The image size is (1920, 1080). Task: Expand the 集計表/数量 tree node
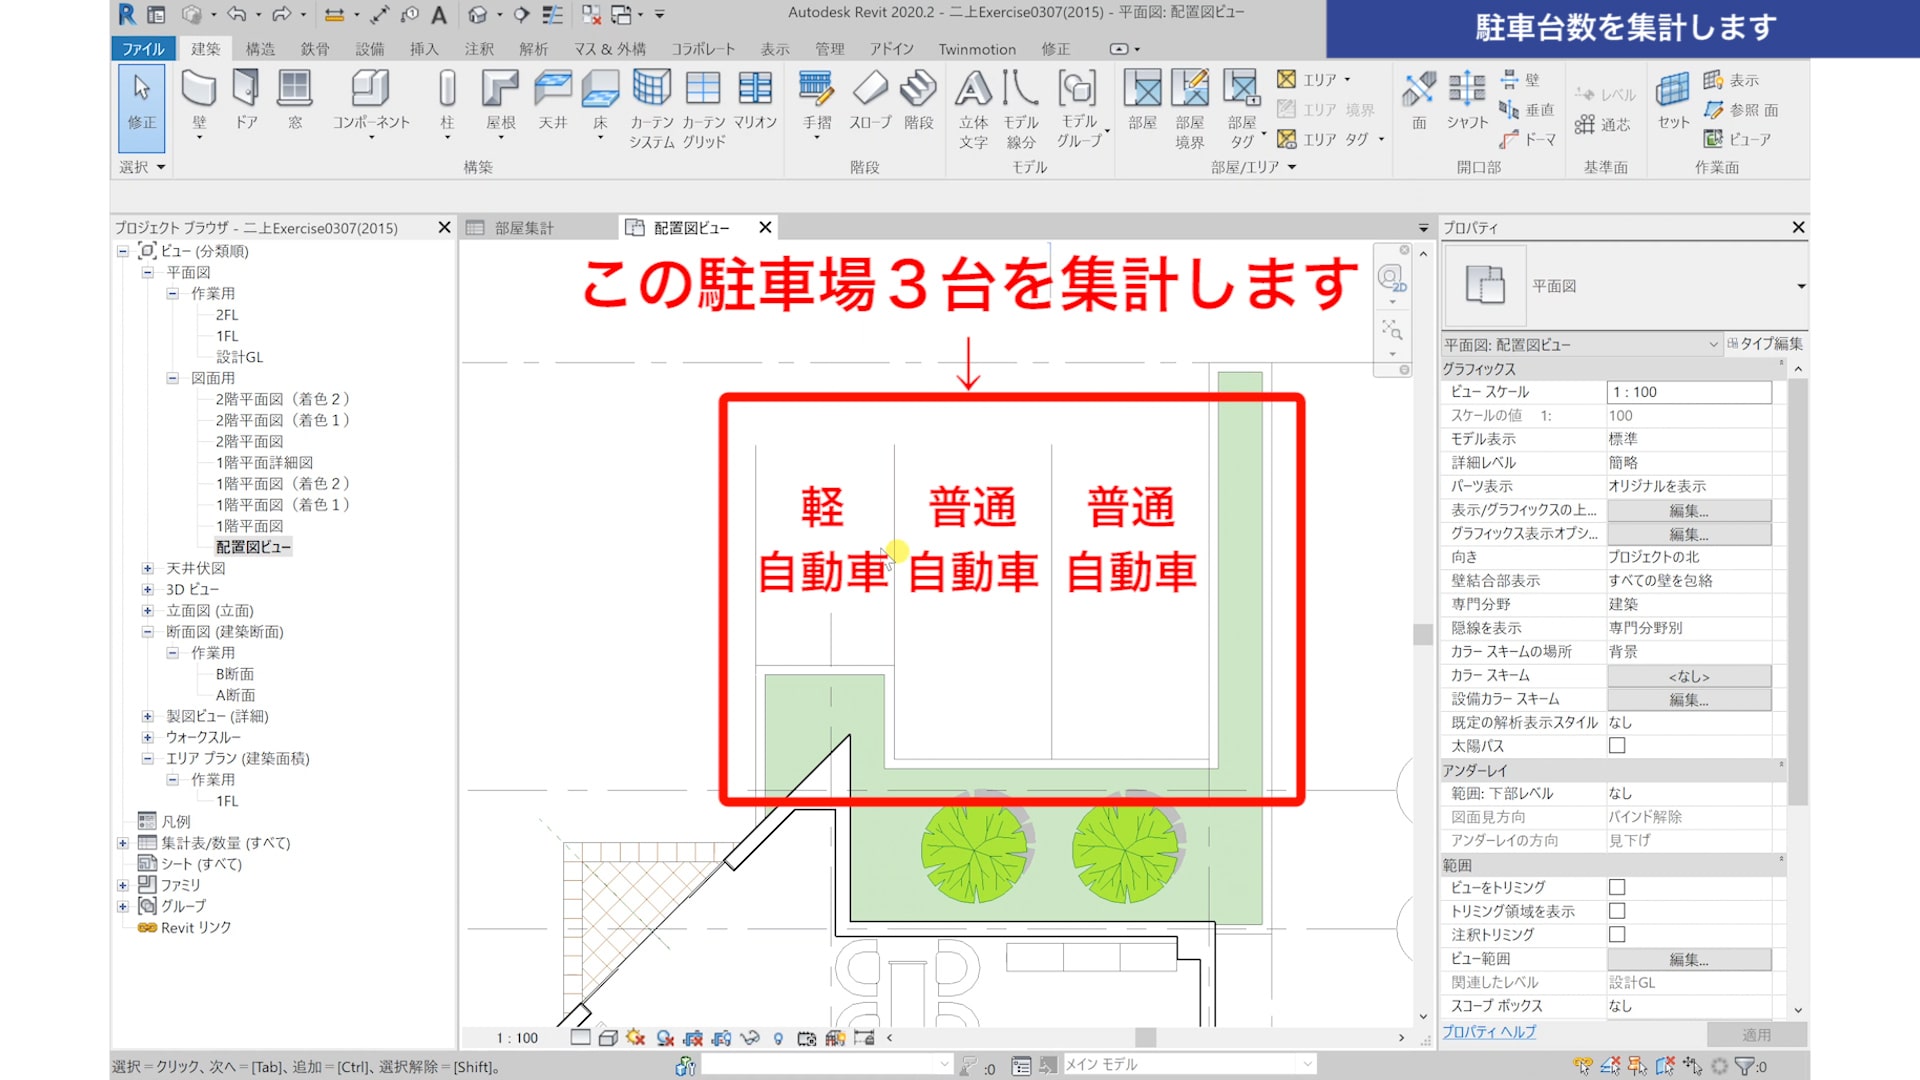(x=122, y=843)
